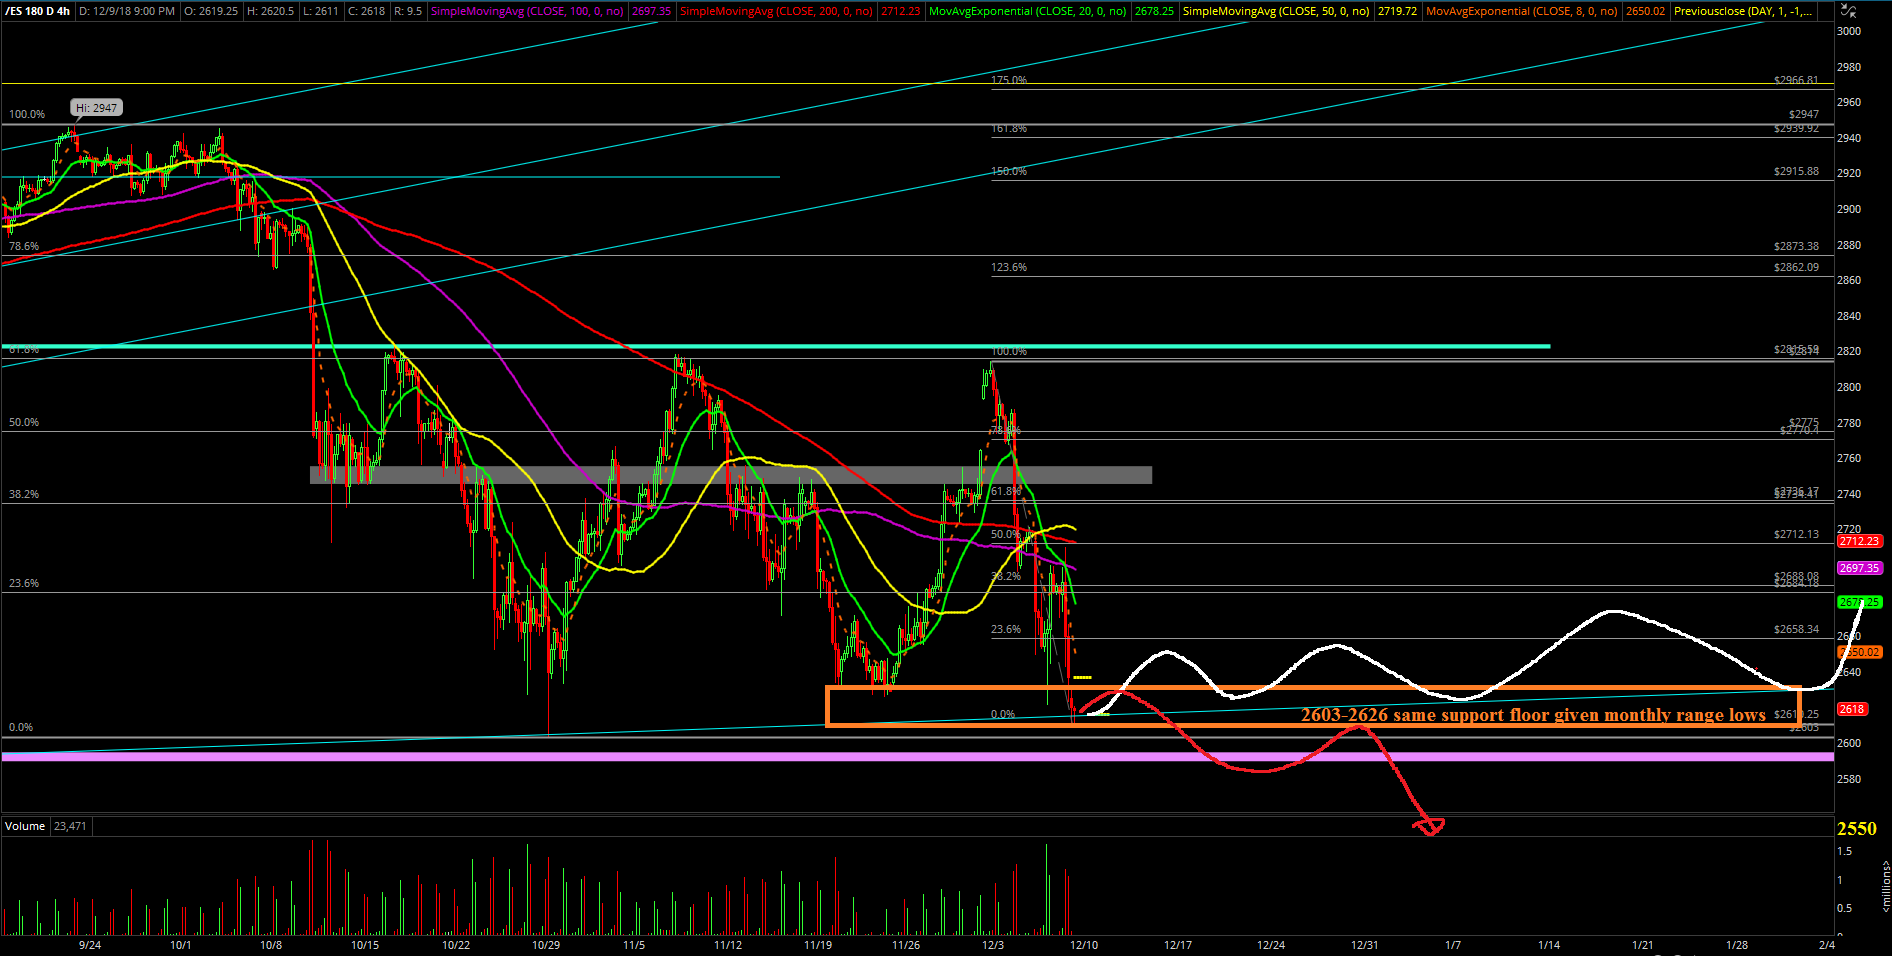The image size is (1892, 956).
Task: Click the 12/10 date on time axis
Action: point(1084,945)
